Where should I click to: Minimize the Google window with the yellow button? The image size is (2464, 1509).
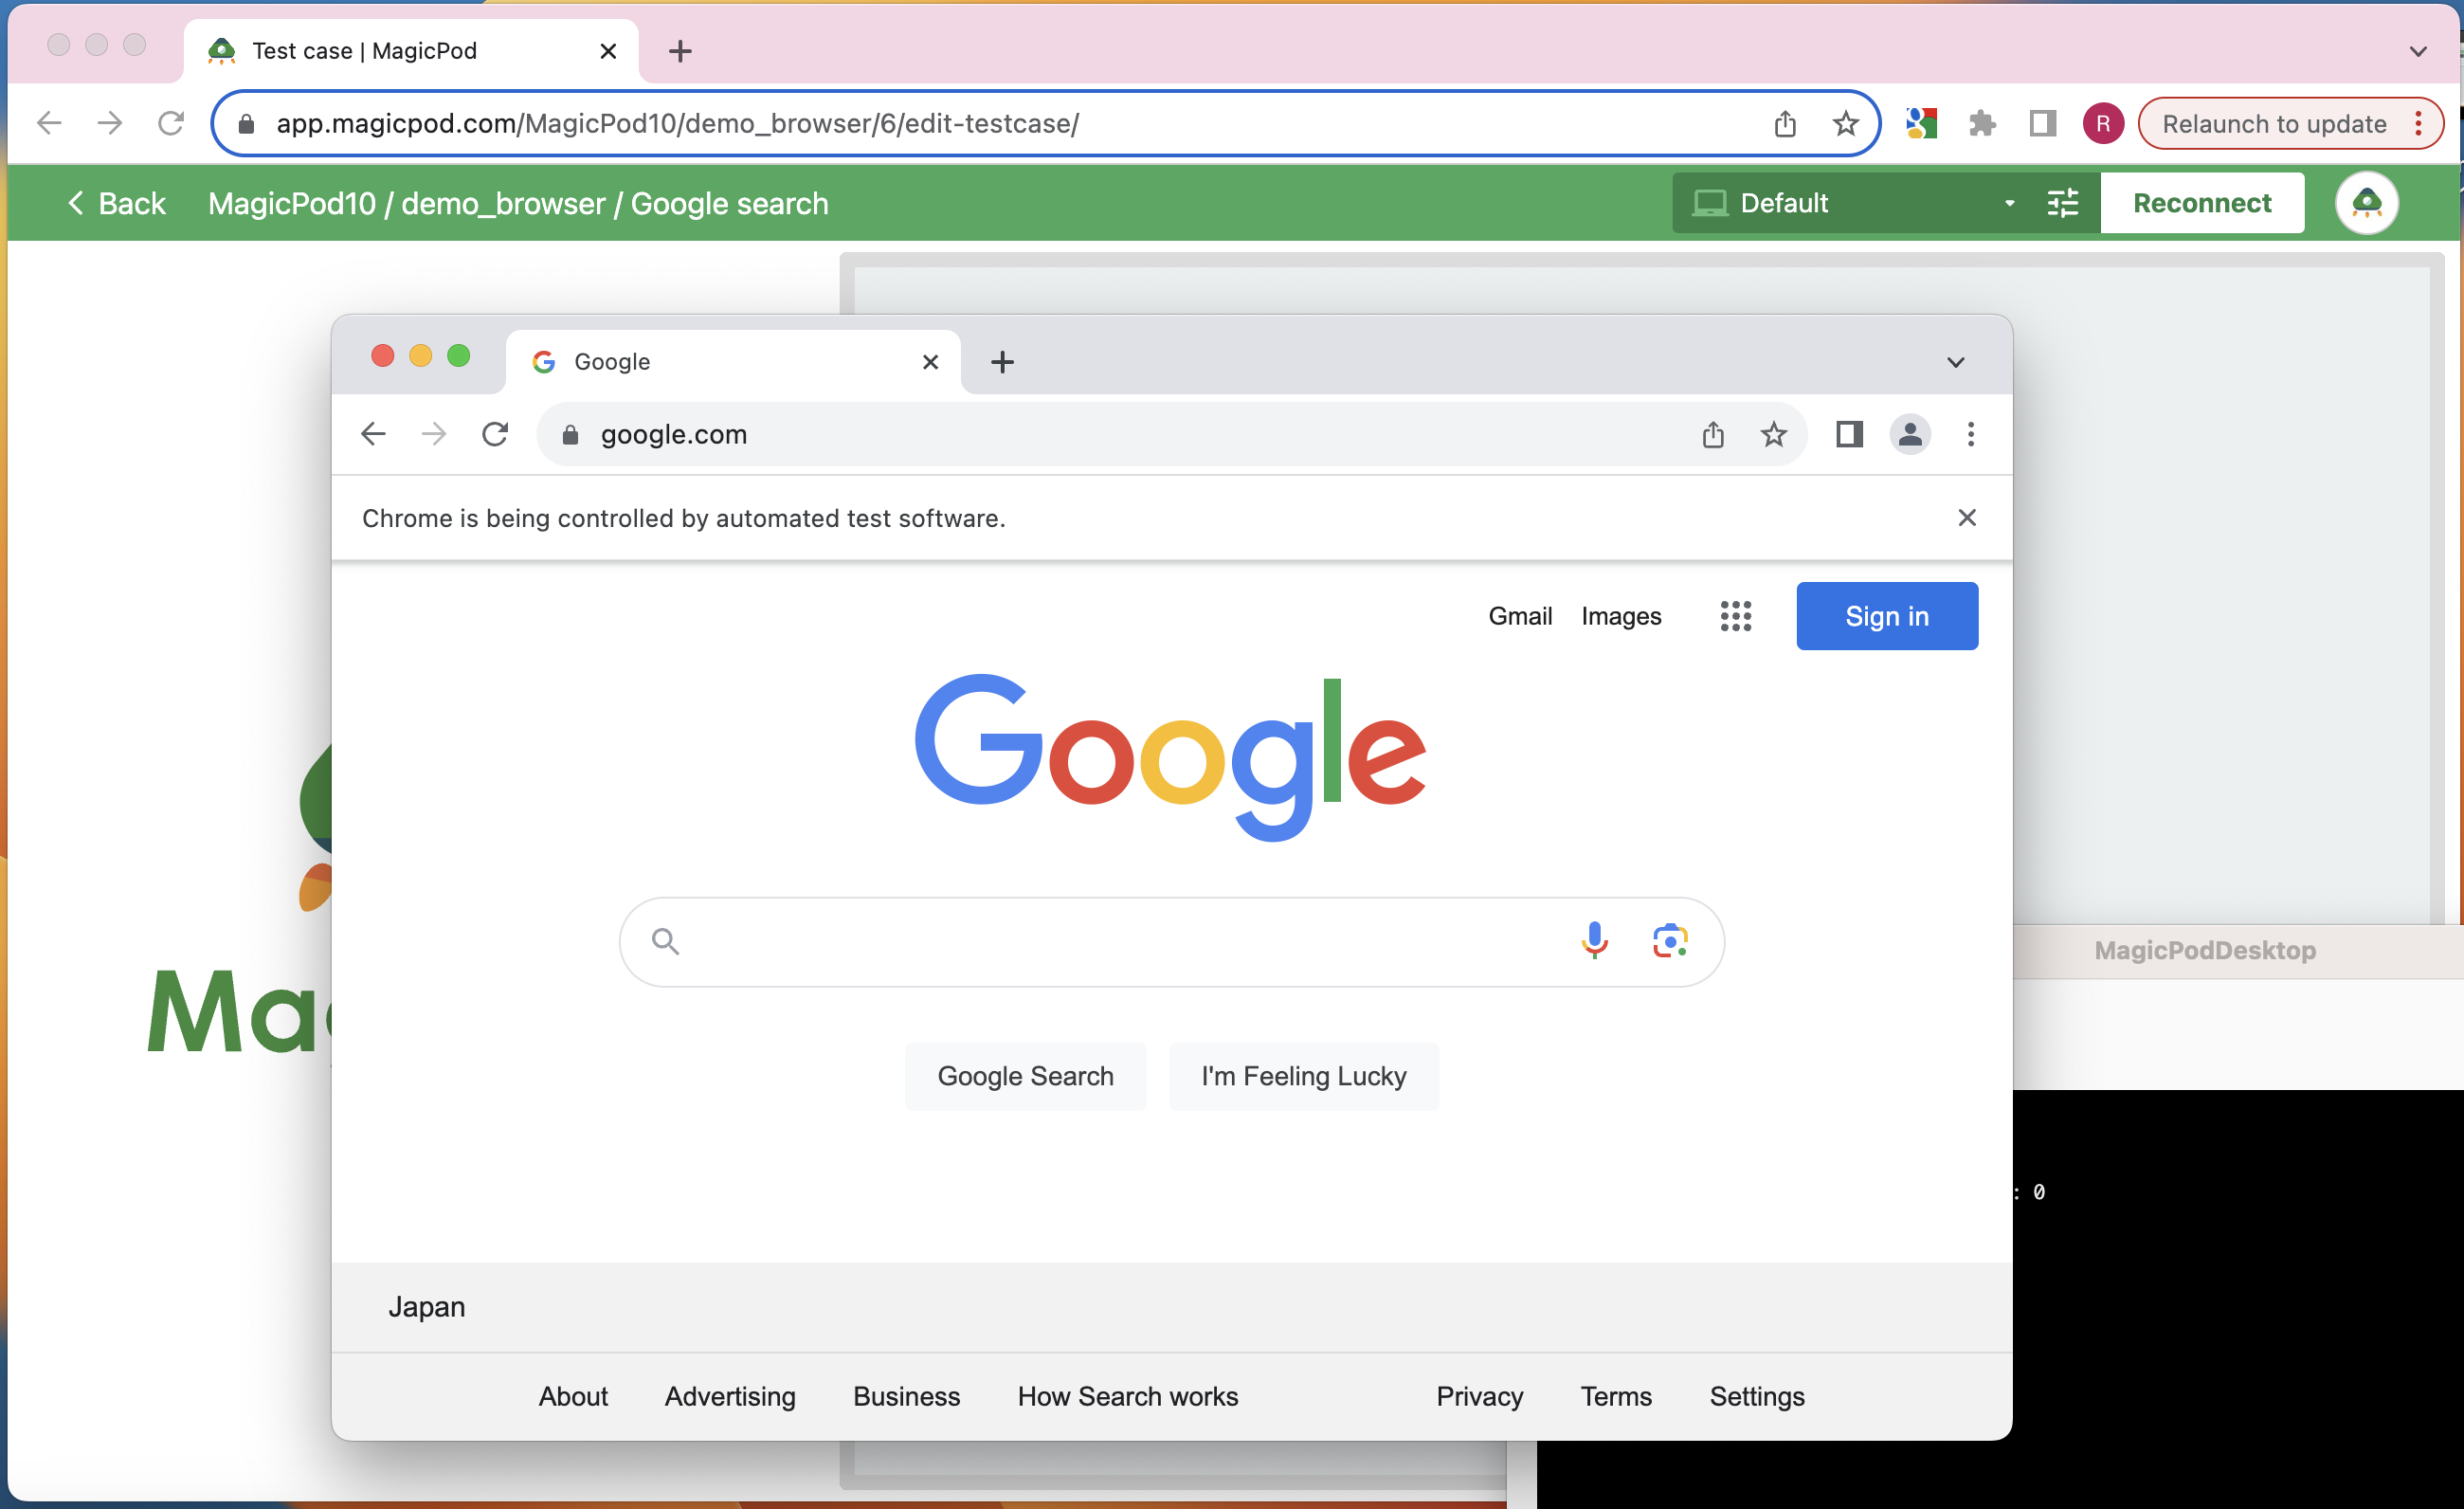[420, 356]
